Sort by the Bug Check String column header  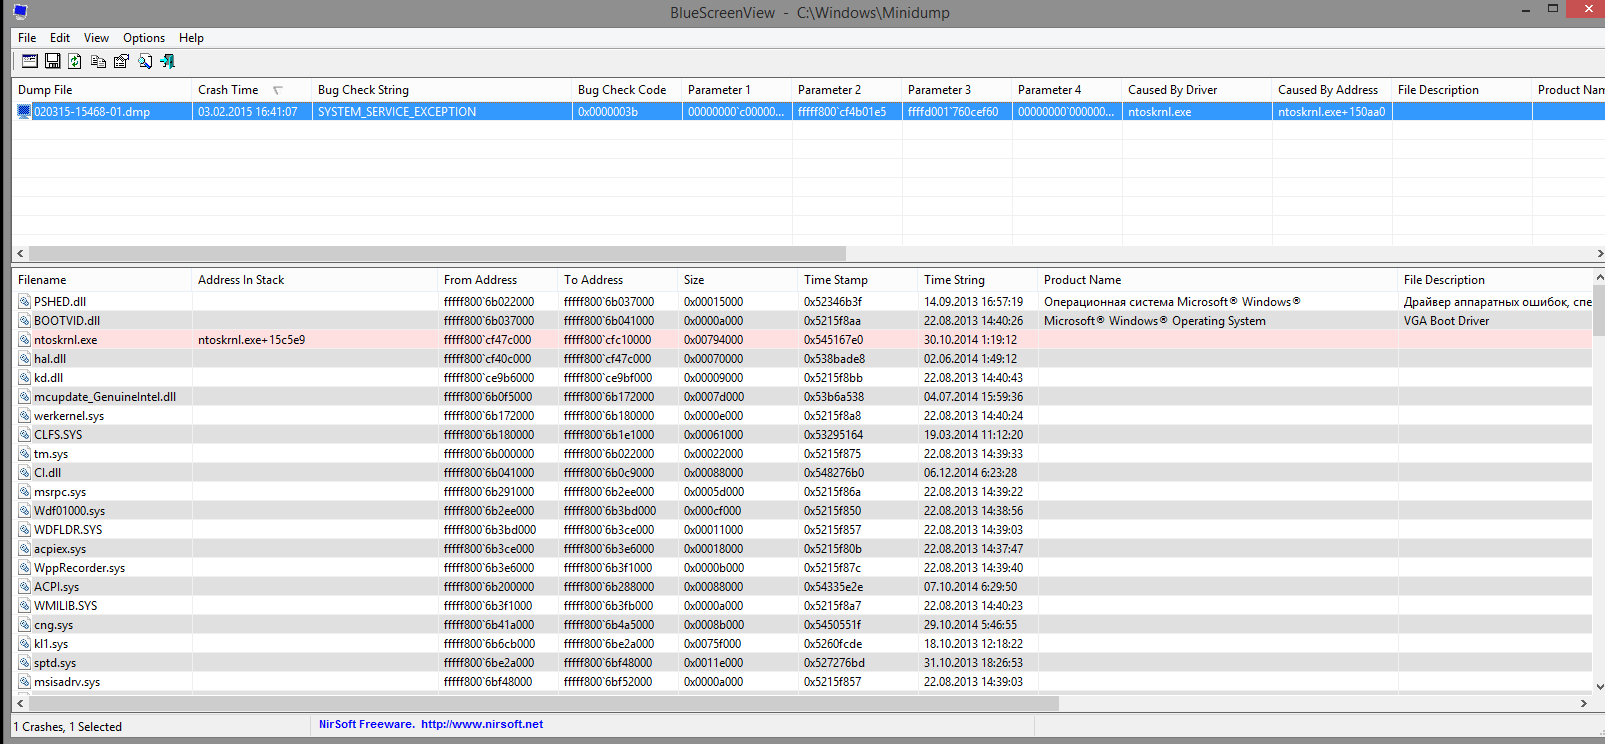442,90
